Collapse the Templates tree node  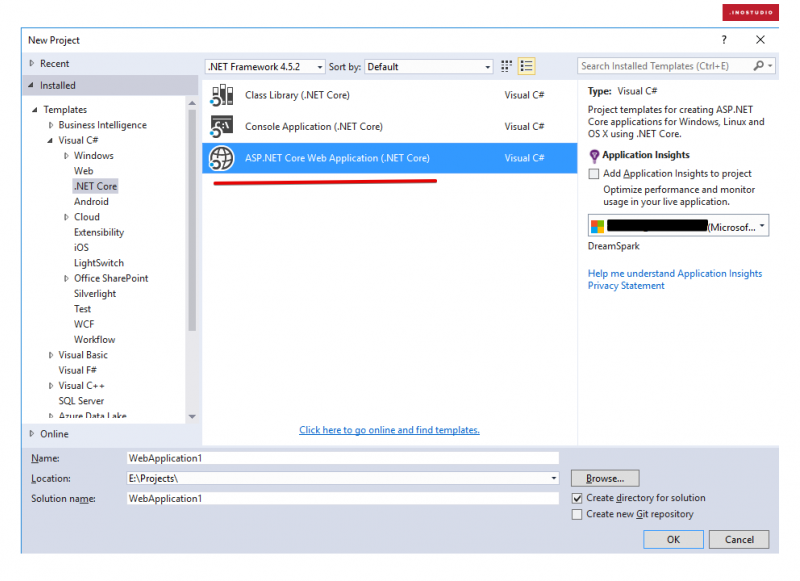[x=35, y=110]
